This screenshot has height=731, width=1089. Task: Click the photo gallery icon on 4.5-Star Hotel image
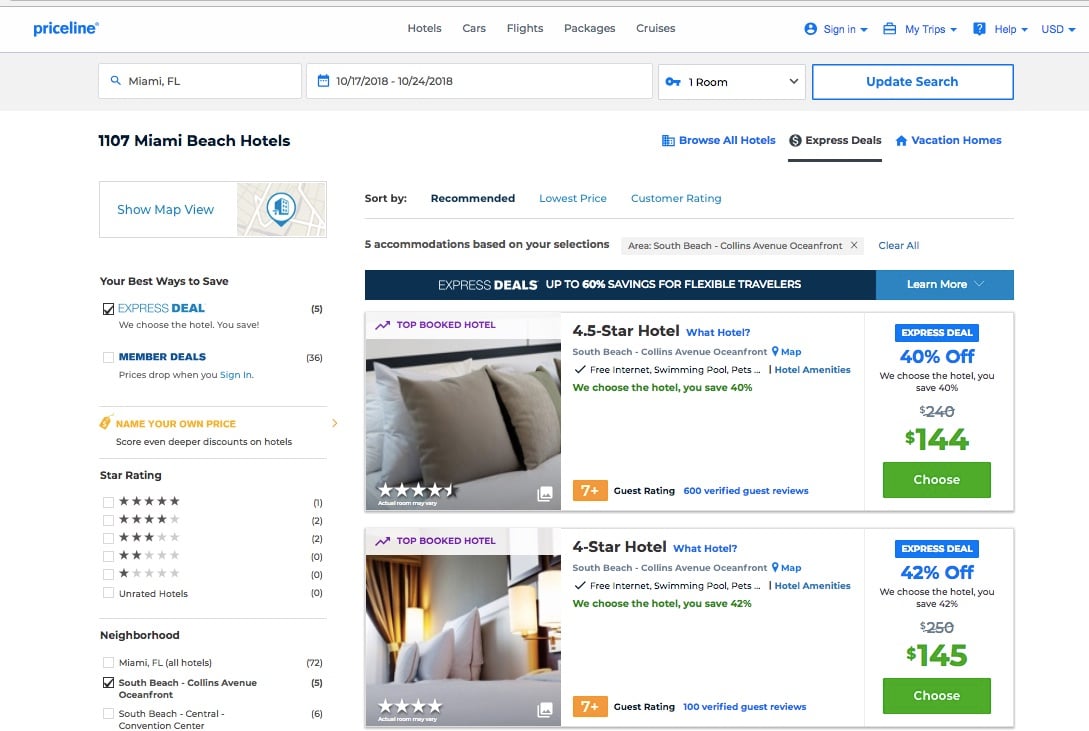click(x=544, y=494)
